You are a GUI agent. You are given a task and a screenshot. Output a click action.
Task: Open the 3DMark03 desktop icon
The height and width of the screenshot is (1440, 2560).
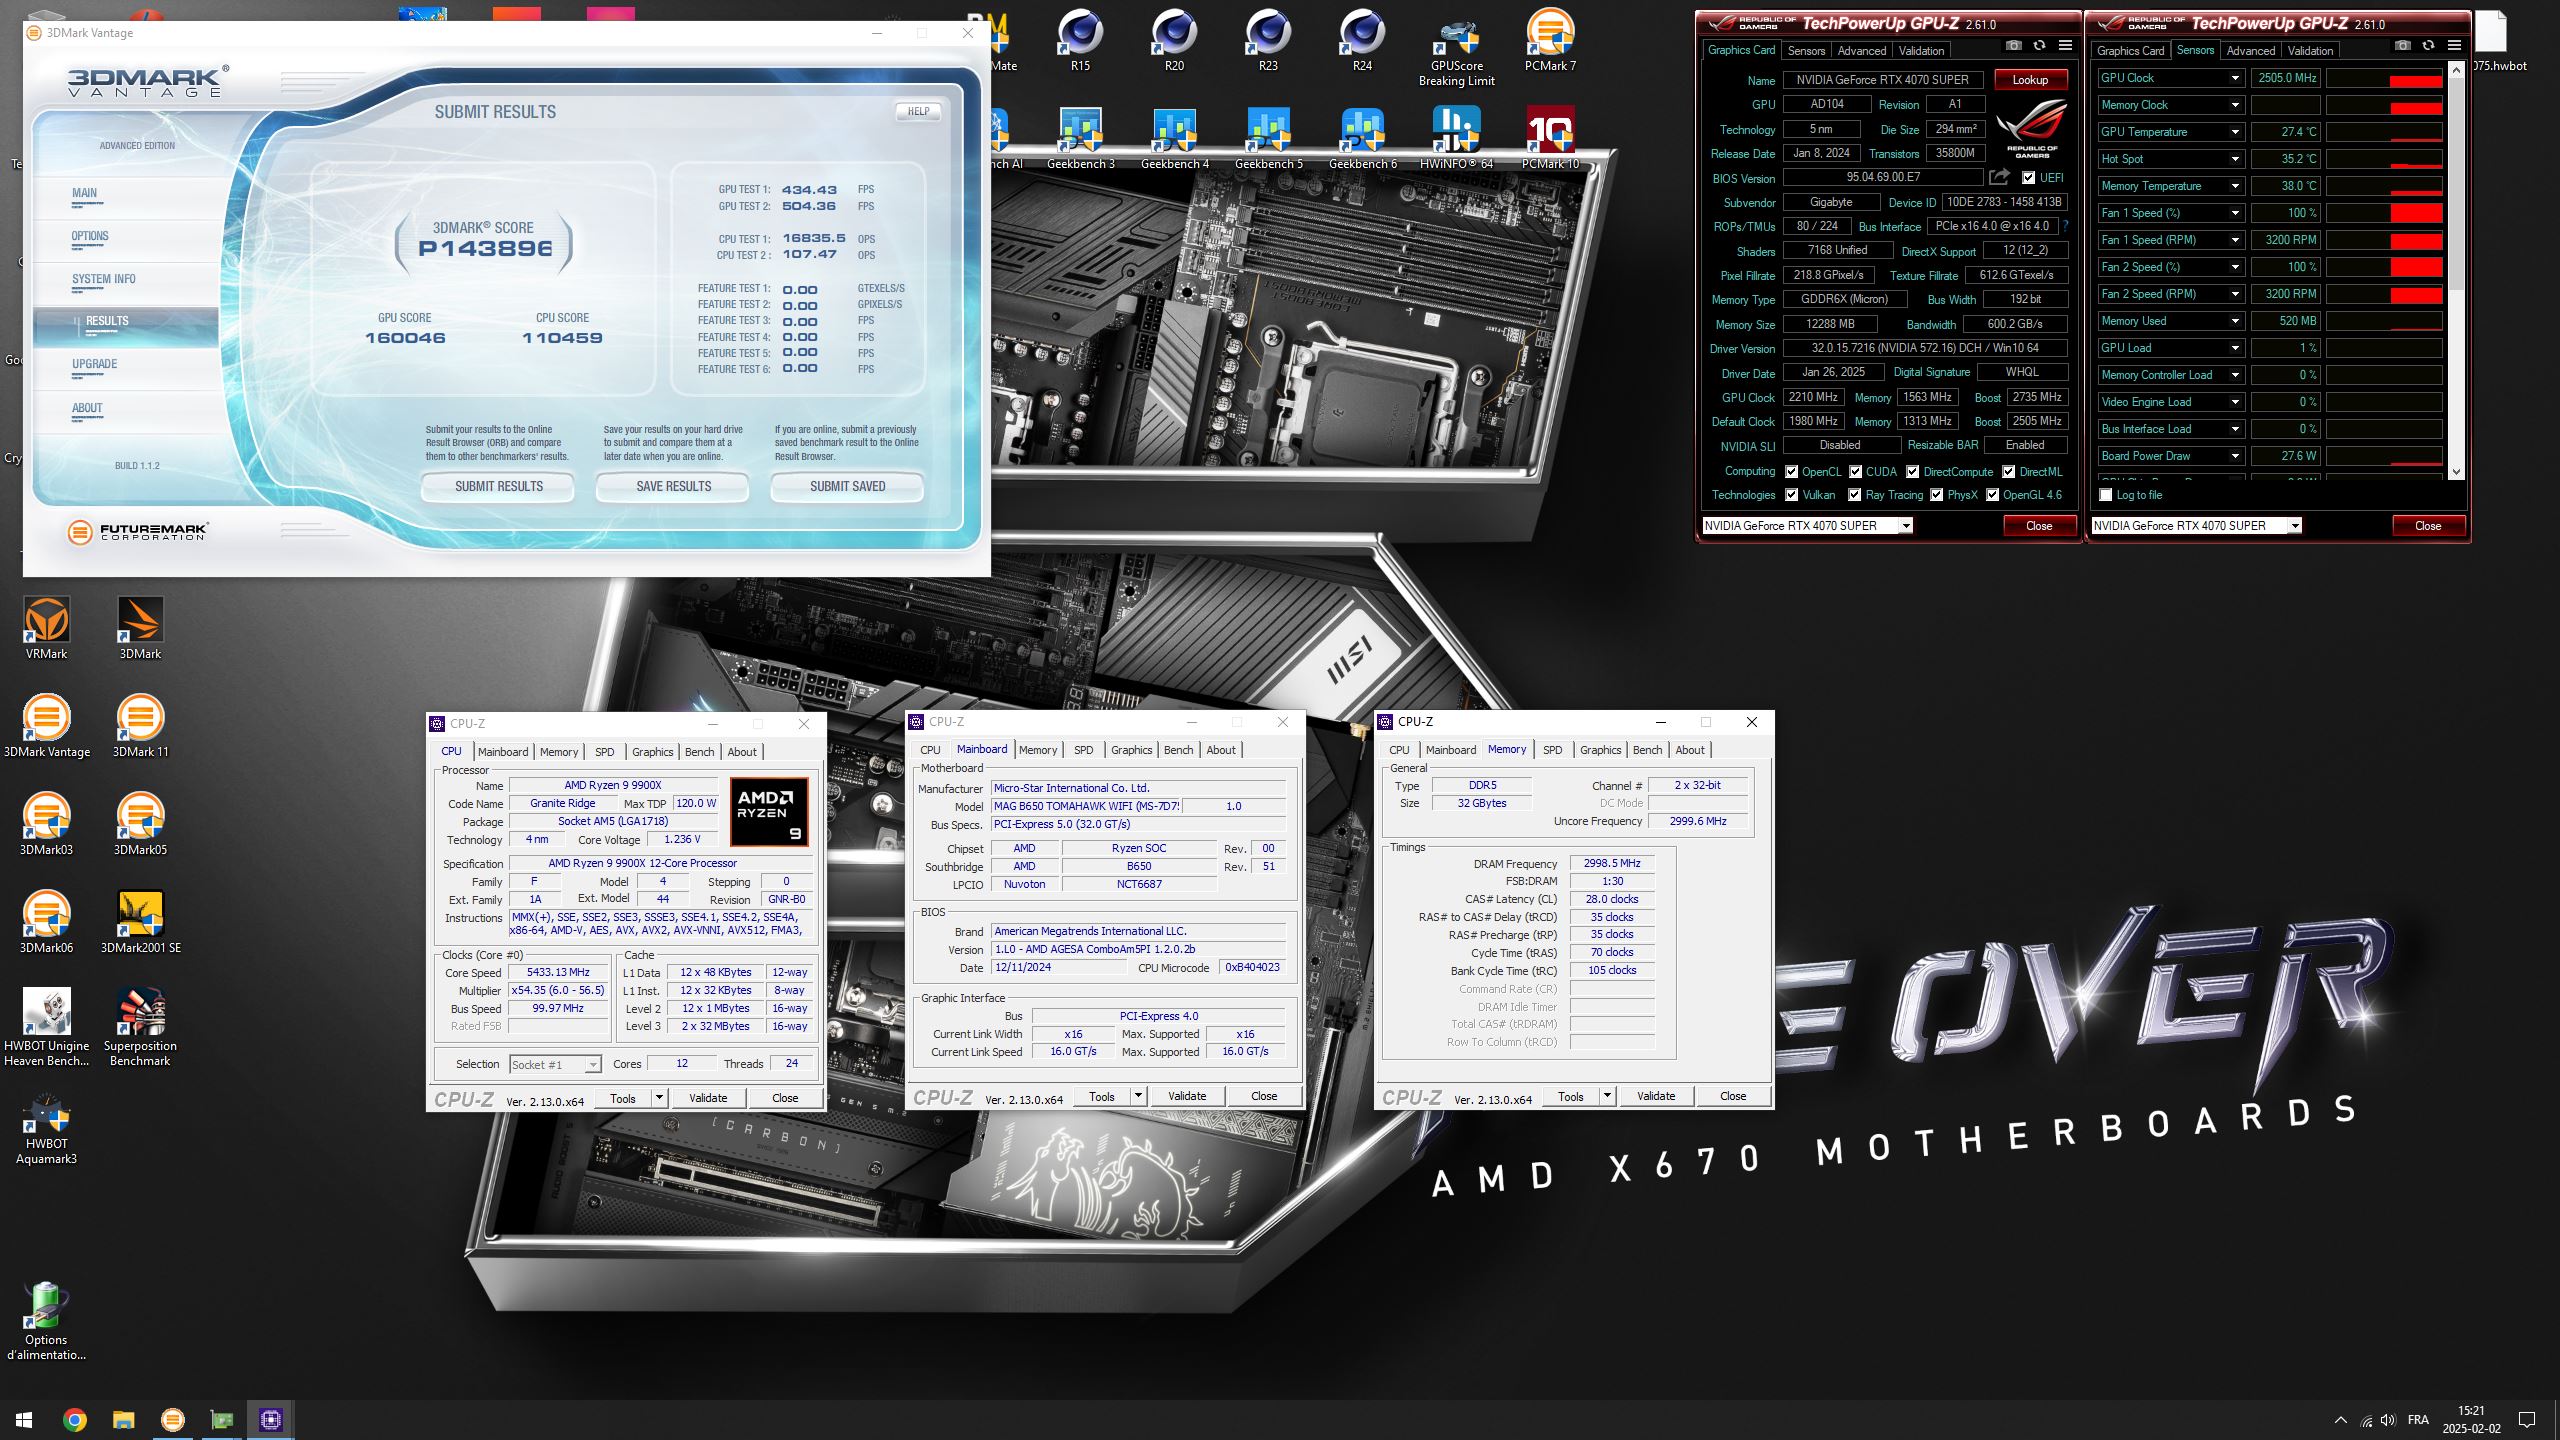[x=46, y=824]
